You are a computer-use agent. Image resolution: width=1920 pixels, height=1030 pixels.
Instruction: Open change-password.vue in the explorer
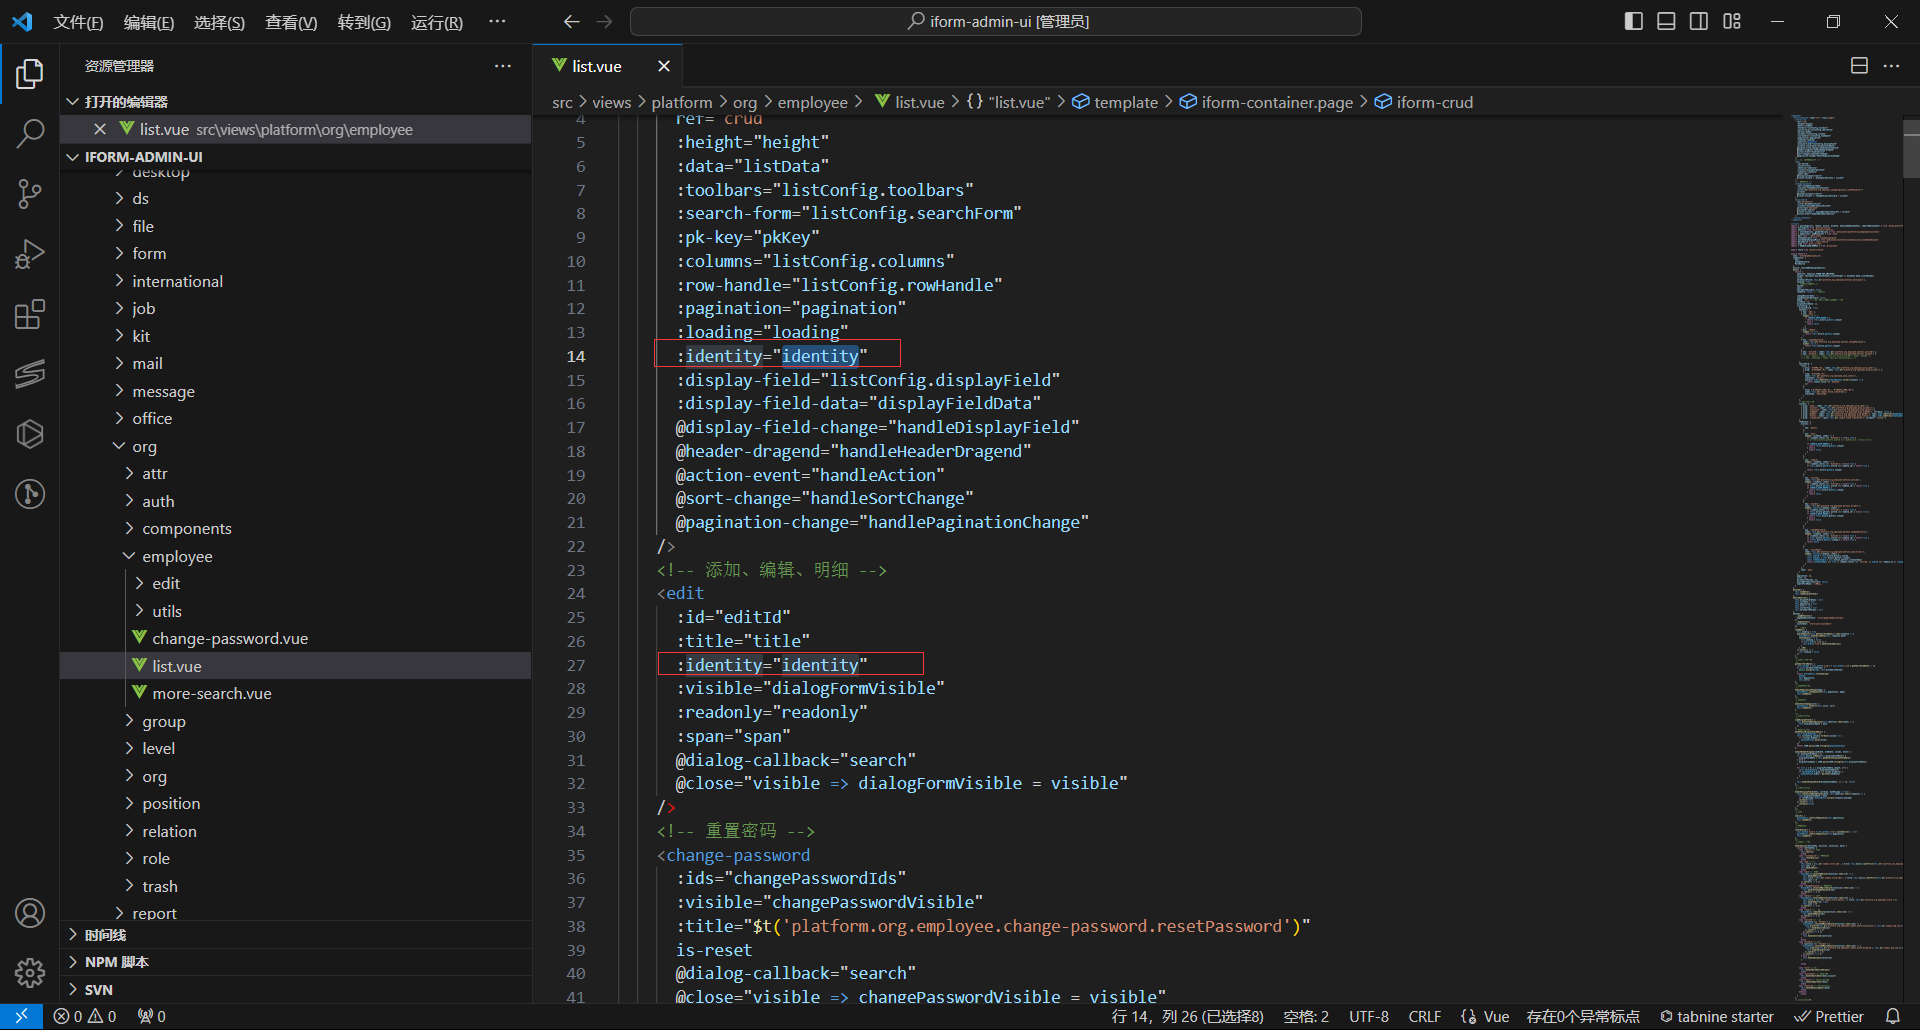(x=229, y=639)
